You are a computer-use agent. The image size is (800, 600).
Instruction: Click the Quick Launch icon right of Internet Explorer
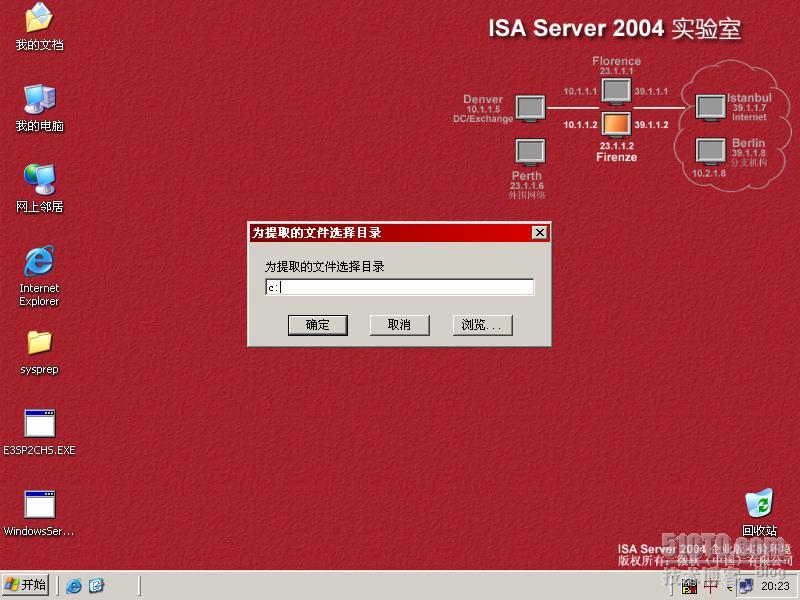point(96,586)
